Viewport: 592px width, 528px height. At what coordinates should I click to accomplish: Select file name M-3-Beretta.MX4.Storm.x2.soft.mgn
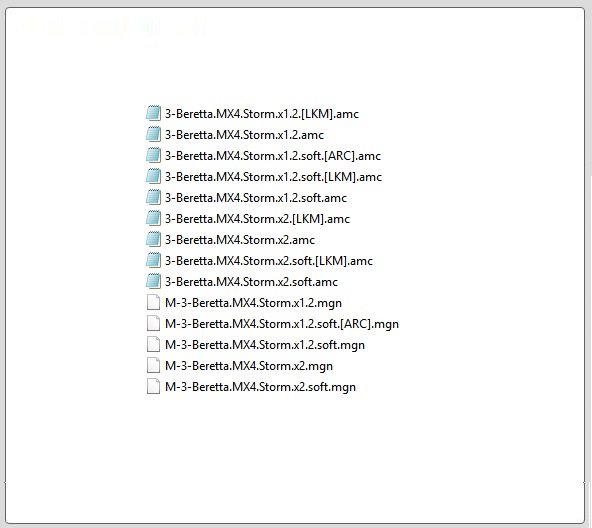point(261,387)
